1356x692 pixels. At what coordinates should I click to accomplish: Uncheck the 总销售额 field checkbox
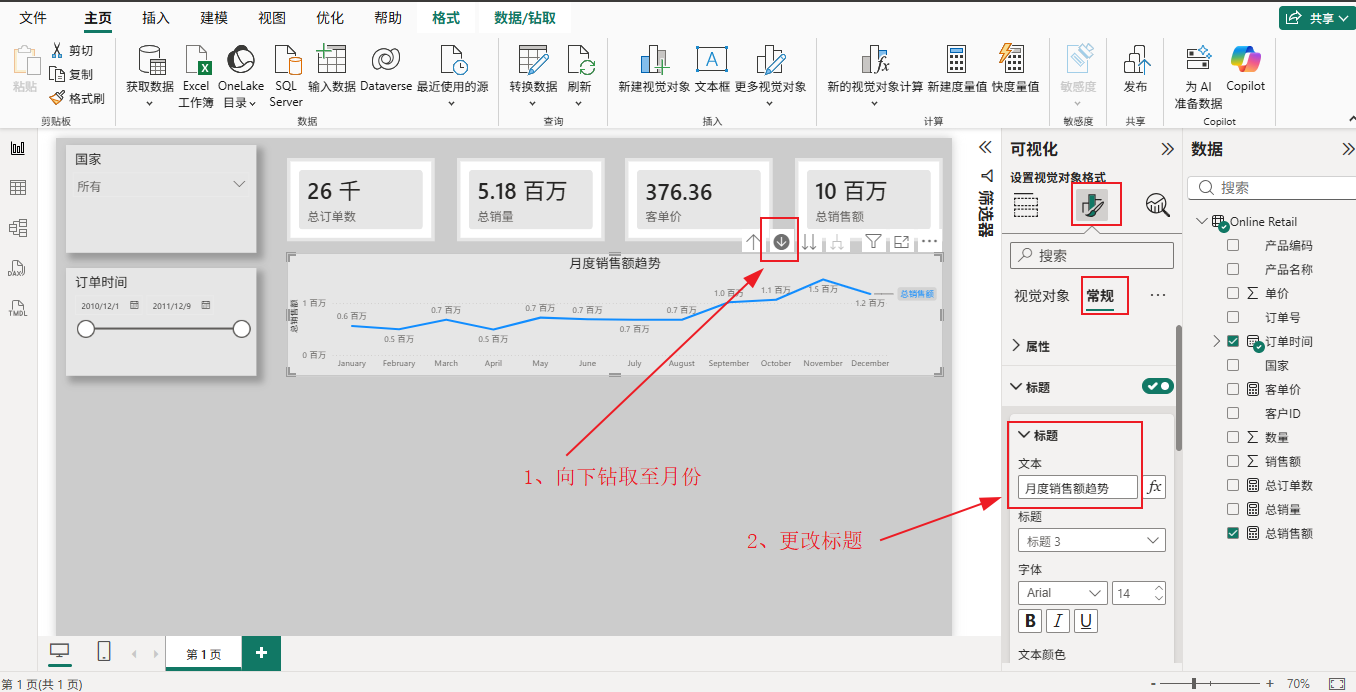(x=1233, y=533)
